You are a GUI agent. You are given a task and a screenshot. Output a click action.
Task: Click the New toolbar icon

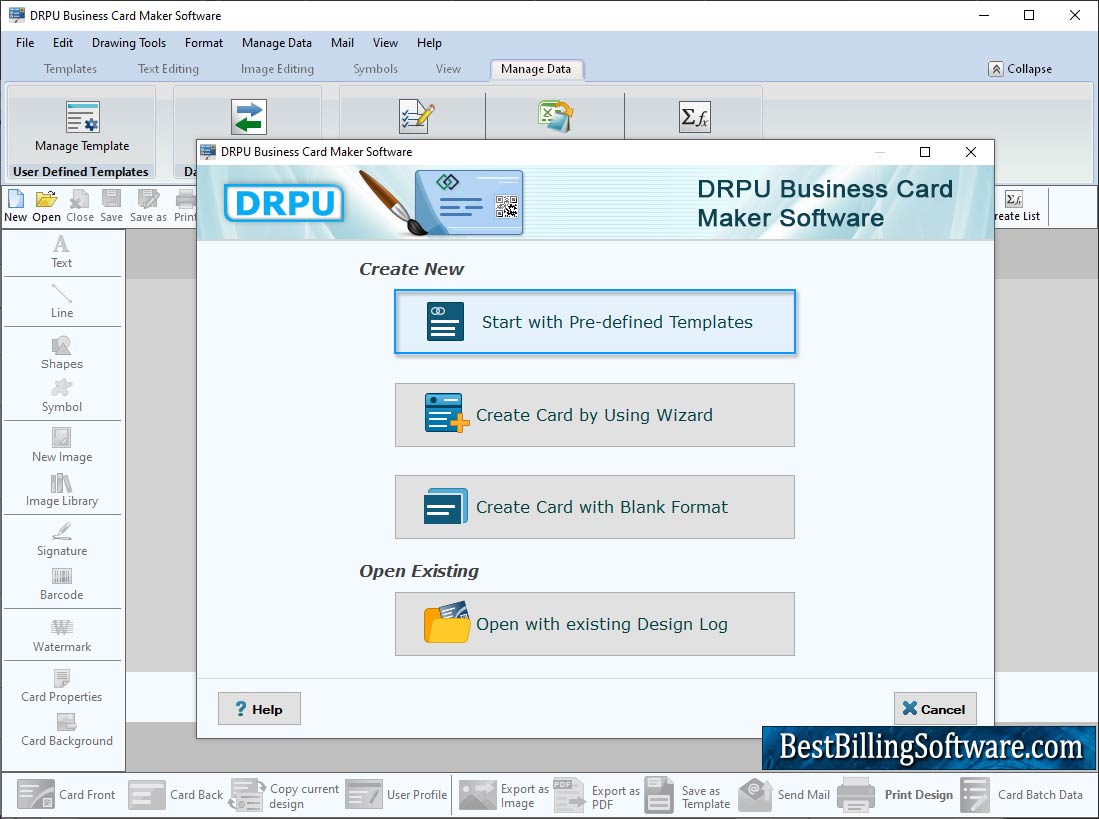[15, 206]
